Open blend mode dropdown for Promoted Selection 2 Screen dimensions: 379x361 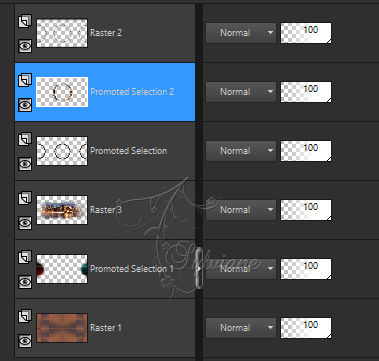[x=241, y=92]
